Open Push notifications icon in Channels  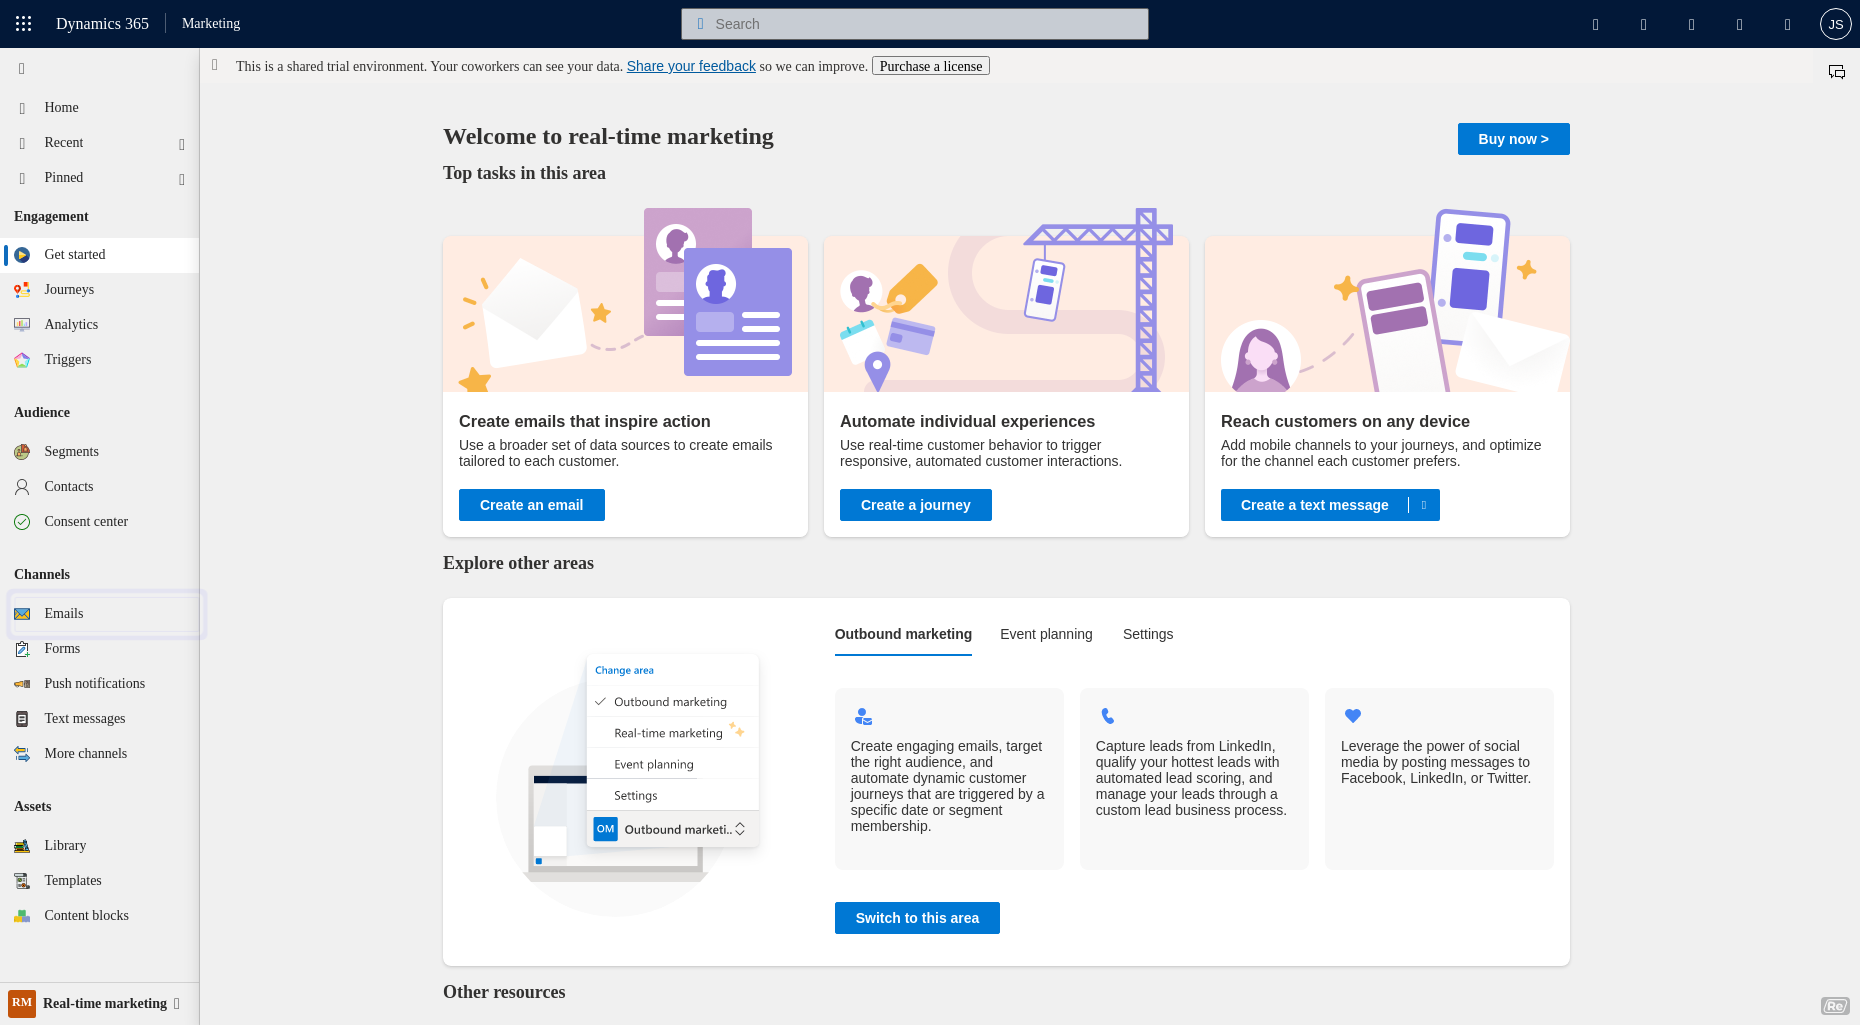(22, 684)
